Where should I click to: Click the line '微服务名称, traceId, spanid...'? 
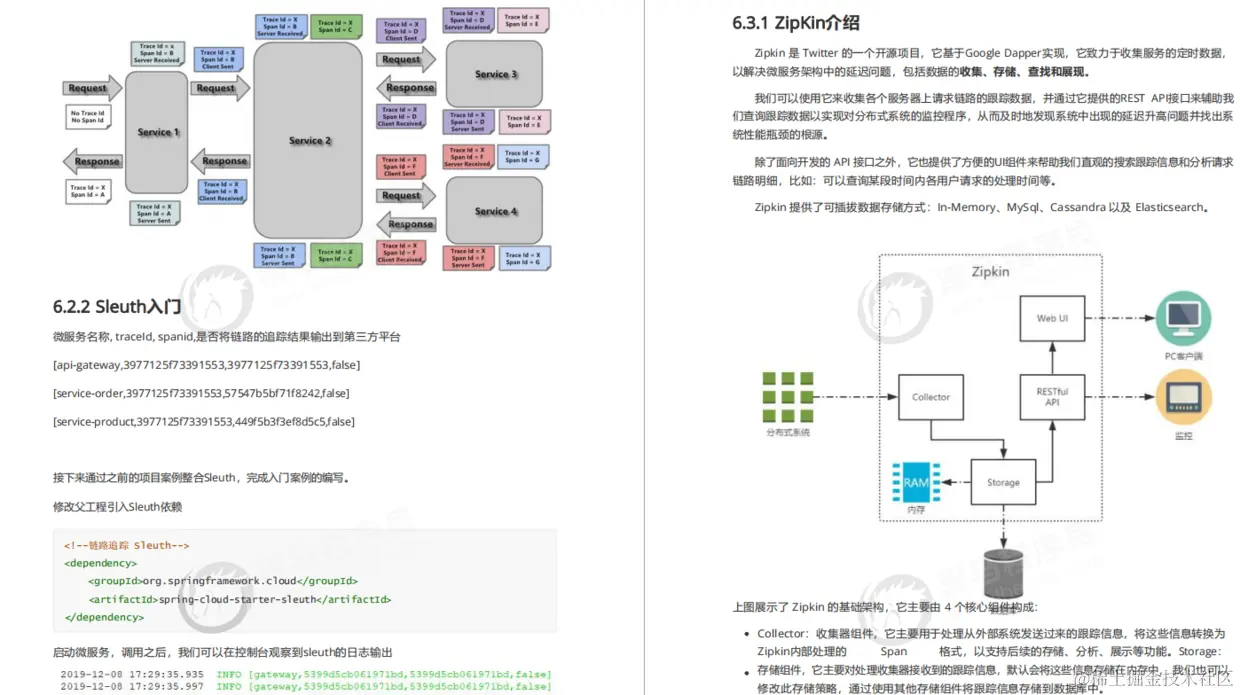click(227, 337)
